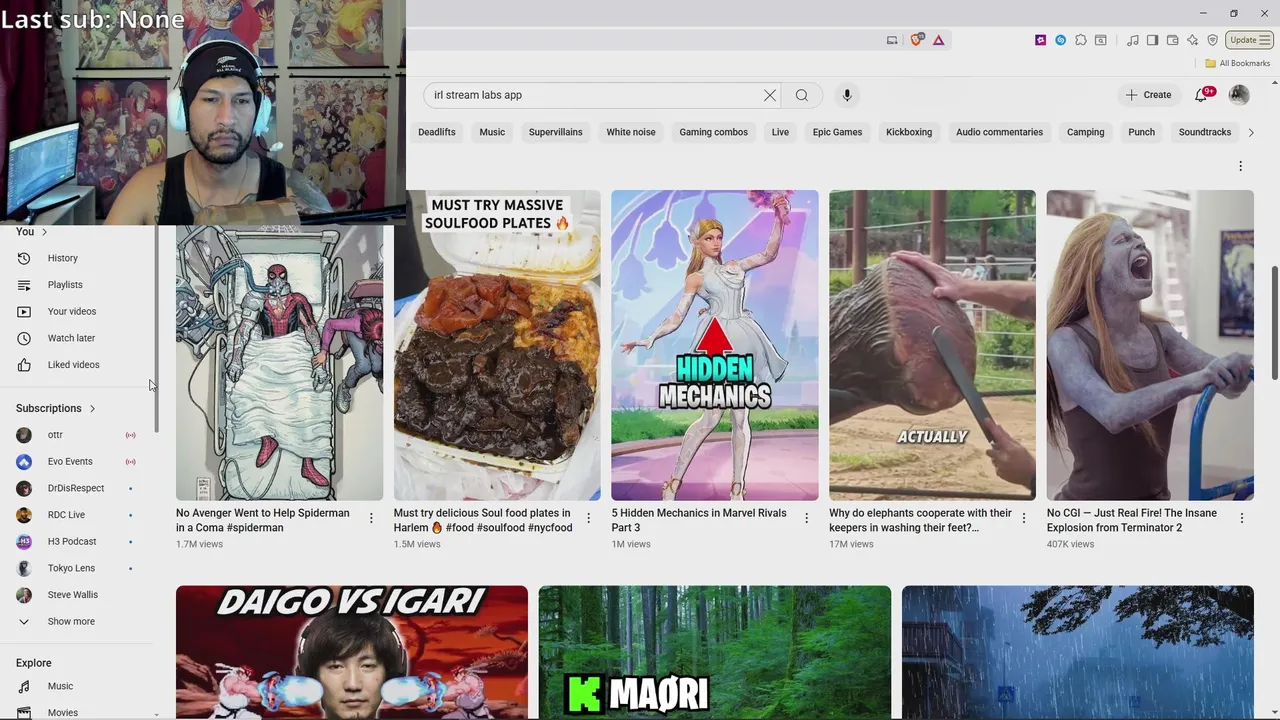Open the rainy window video thumbnail
The width and height of the screenshot is (1280, 720).
(x=1077, y=652)
